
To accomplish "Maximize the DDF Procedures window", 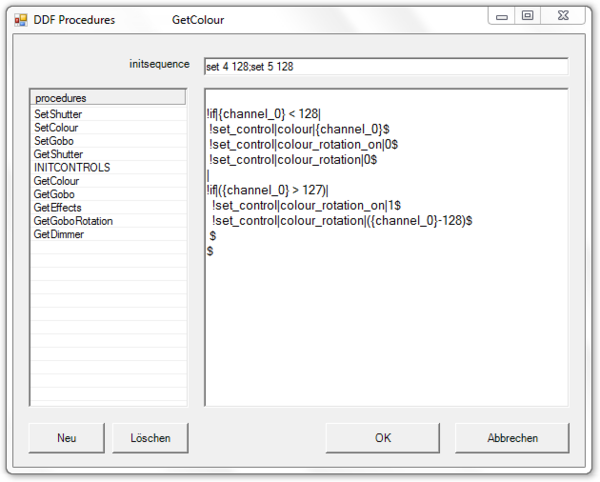I will pos(527,16).
